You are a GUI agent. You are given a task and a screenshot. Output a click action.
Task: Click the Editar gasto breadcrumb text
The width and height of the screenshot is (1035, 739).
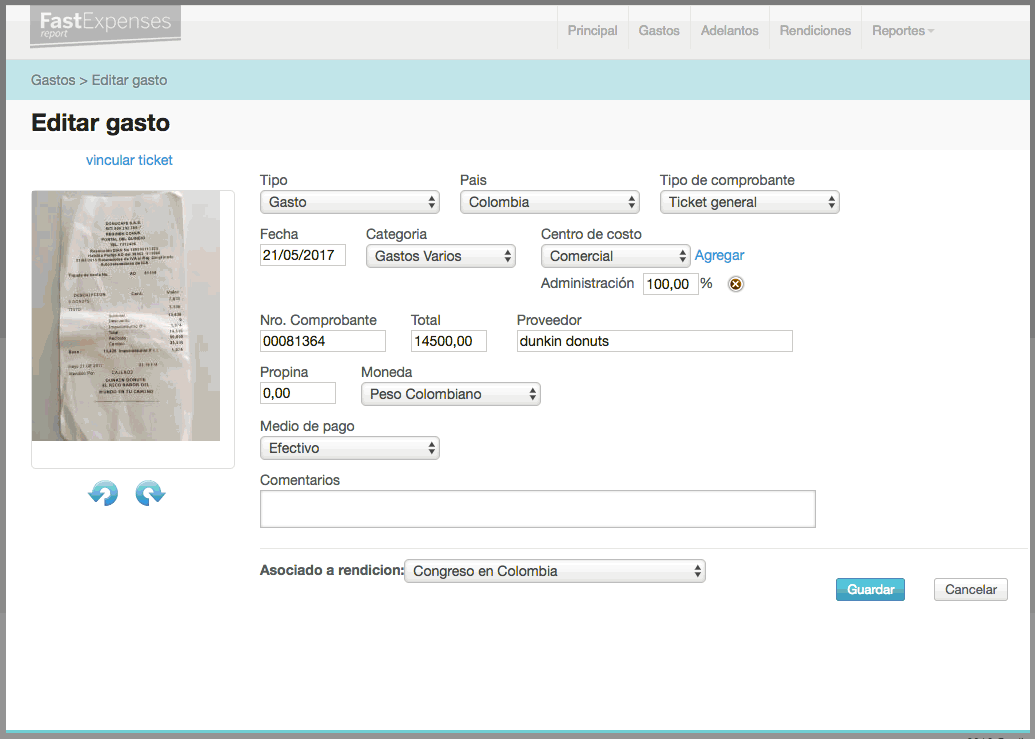click(129, 80)
